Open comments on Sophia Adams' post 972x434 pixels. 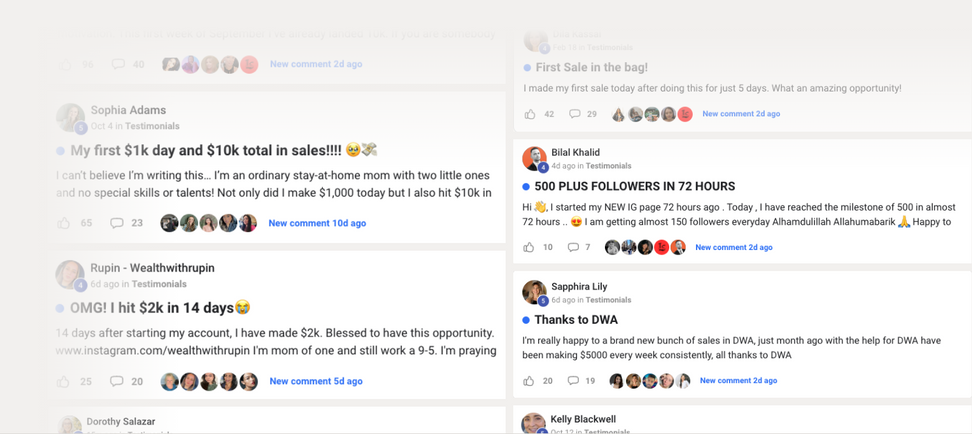click(x=117, y=223)
